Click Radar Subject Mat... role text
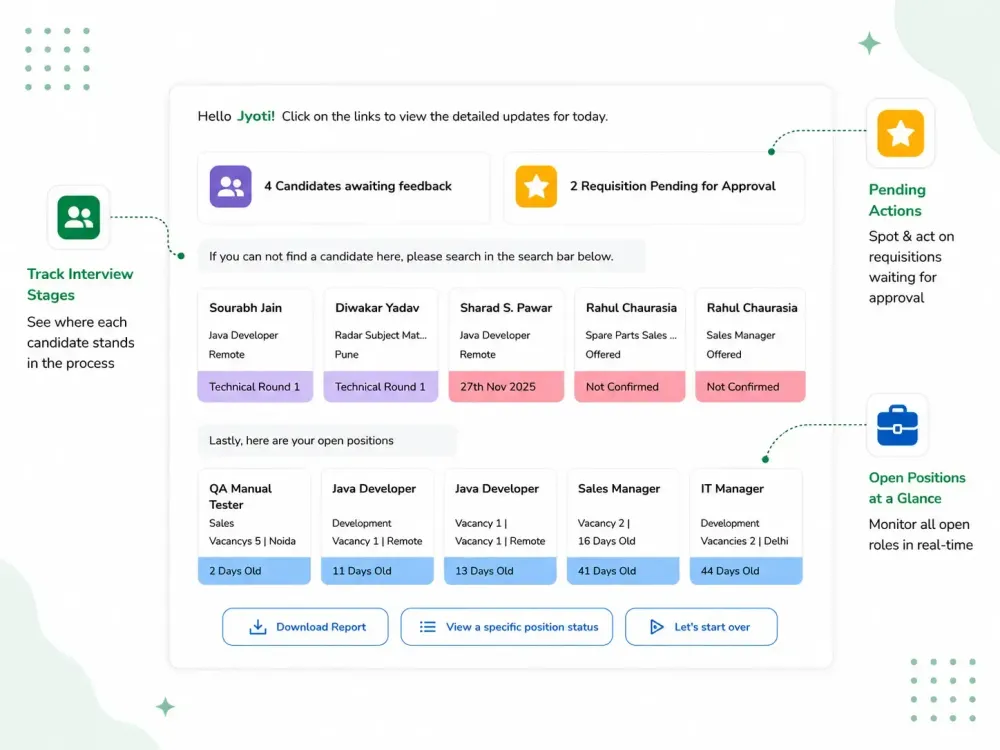Image resolution: width=1000 pixels, height=750 pixels. [381, 335]
